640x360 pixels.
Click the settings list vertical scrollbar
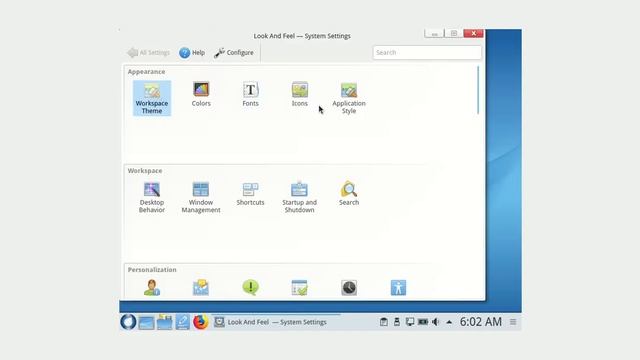[x=478, y=90]
